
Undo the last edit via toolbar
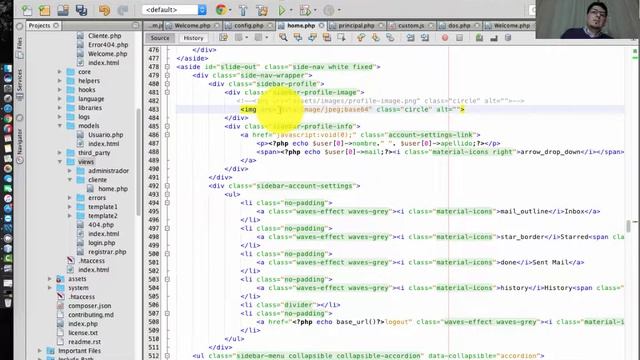click(x=104, y=10)
